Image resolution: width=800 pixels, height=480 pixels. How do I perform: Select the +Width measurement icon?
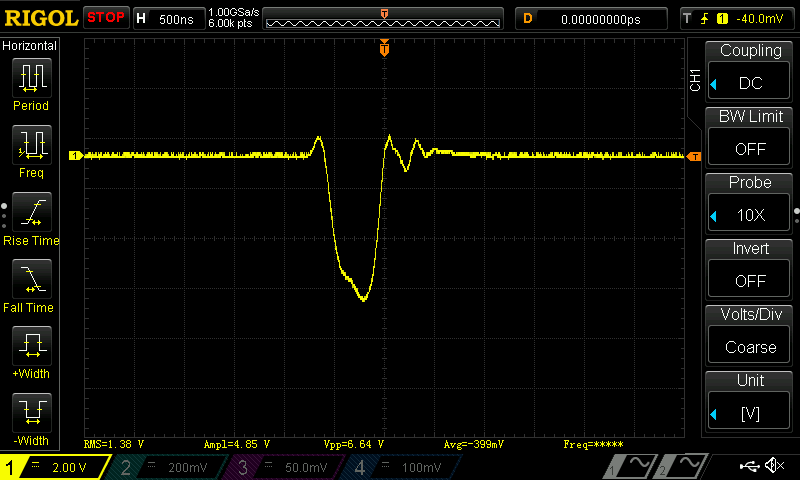pyautogui.click(x=32, y=346)
